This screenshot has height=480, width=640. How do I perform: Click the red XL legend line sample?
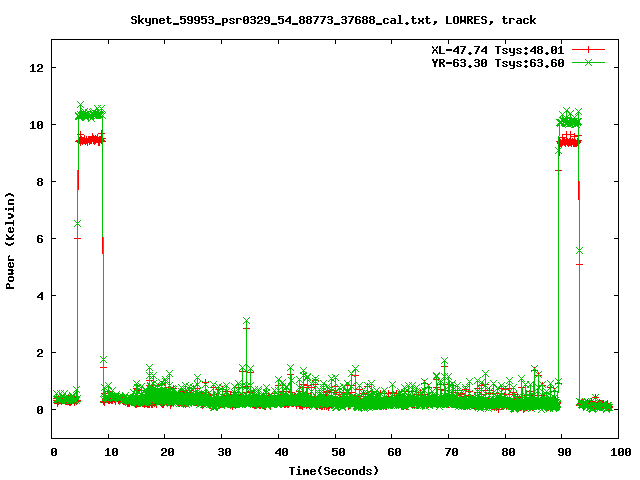588,50
